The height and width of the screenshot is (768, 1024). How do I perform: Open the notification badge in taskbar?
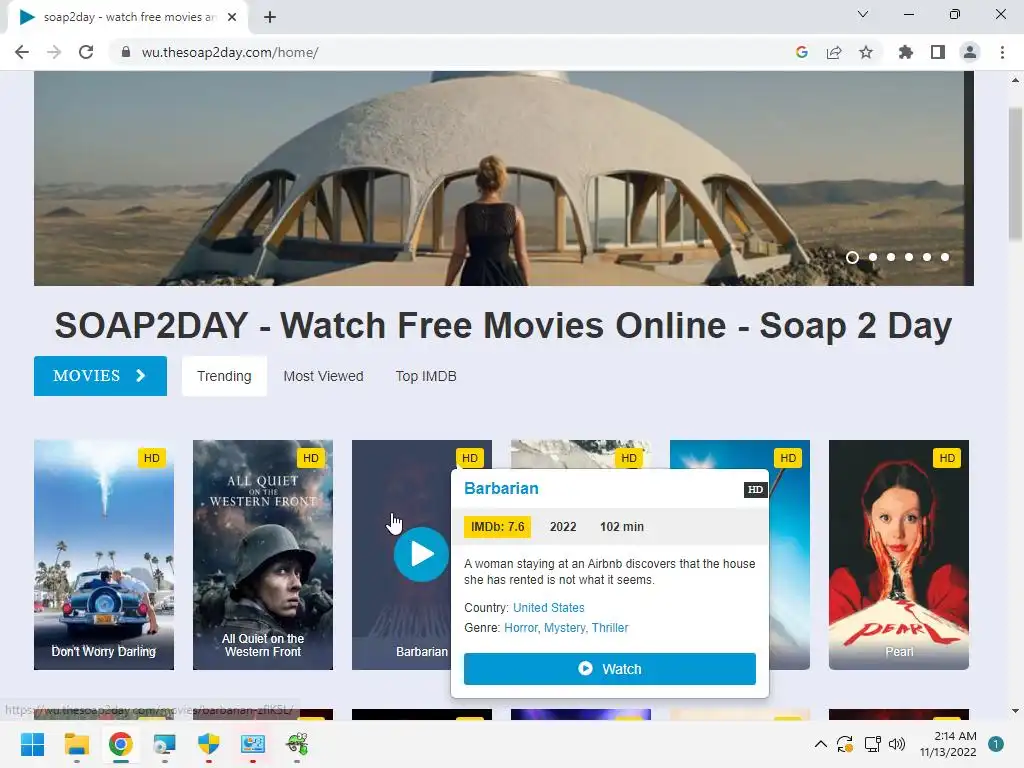pos(996,744)
